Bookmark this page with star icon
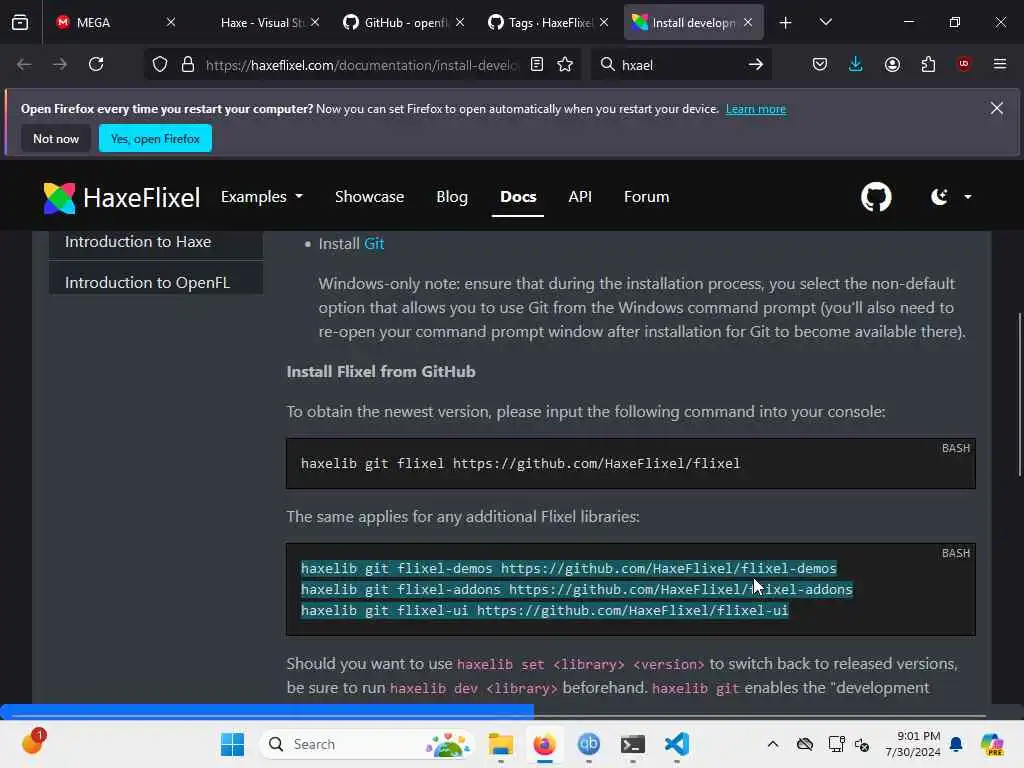Image resolution: width=1024 pixels, height=768 pixels. coord(565,64)
